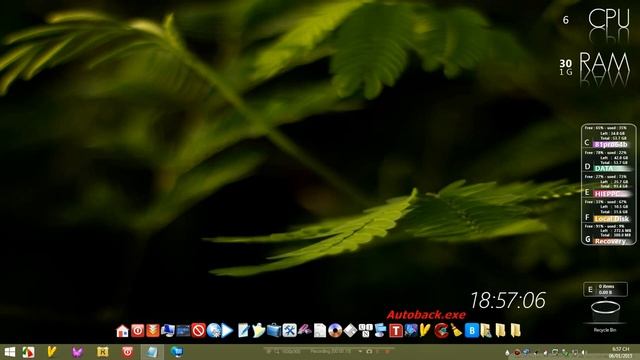The height and width of the screenshot is (360, 640).
Task: Open the volume speaker tray icon
Action: tap(584, 352)
